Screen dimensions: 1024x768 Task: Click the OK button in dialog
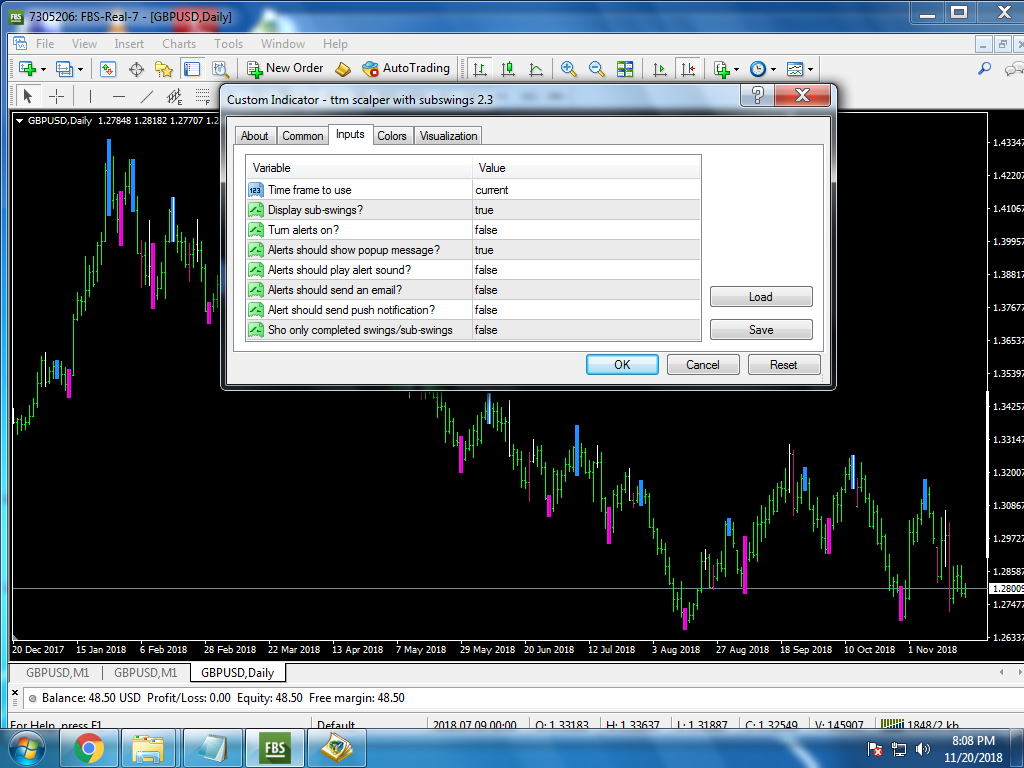click(622, 364)
